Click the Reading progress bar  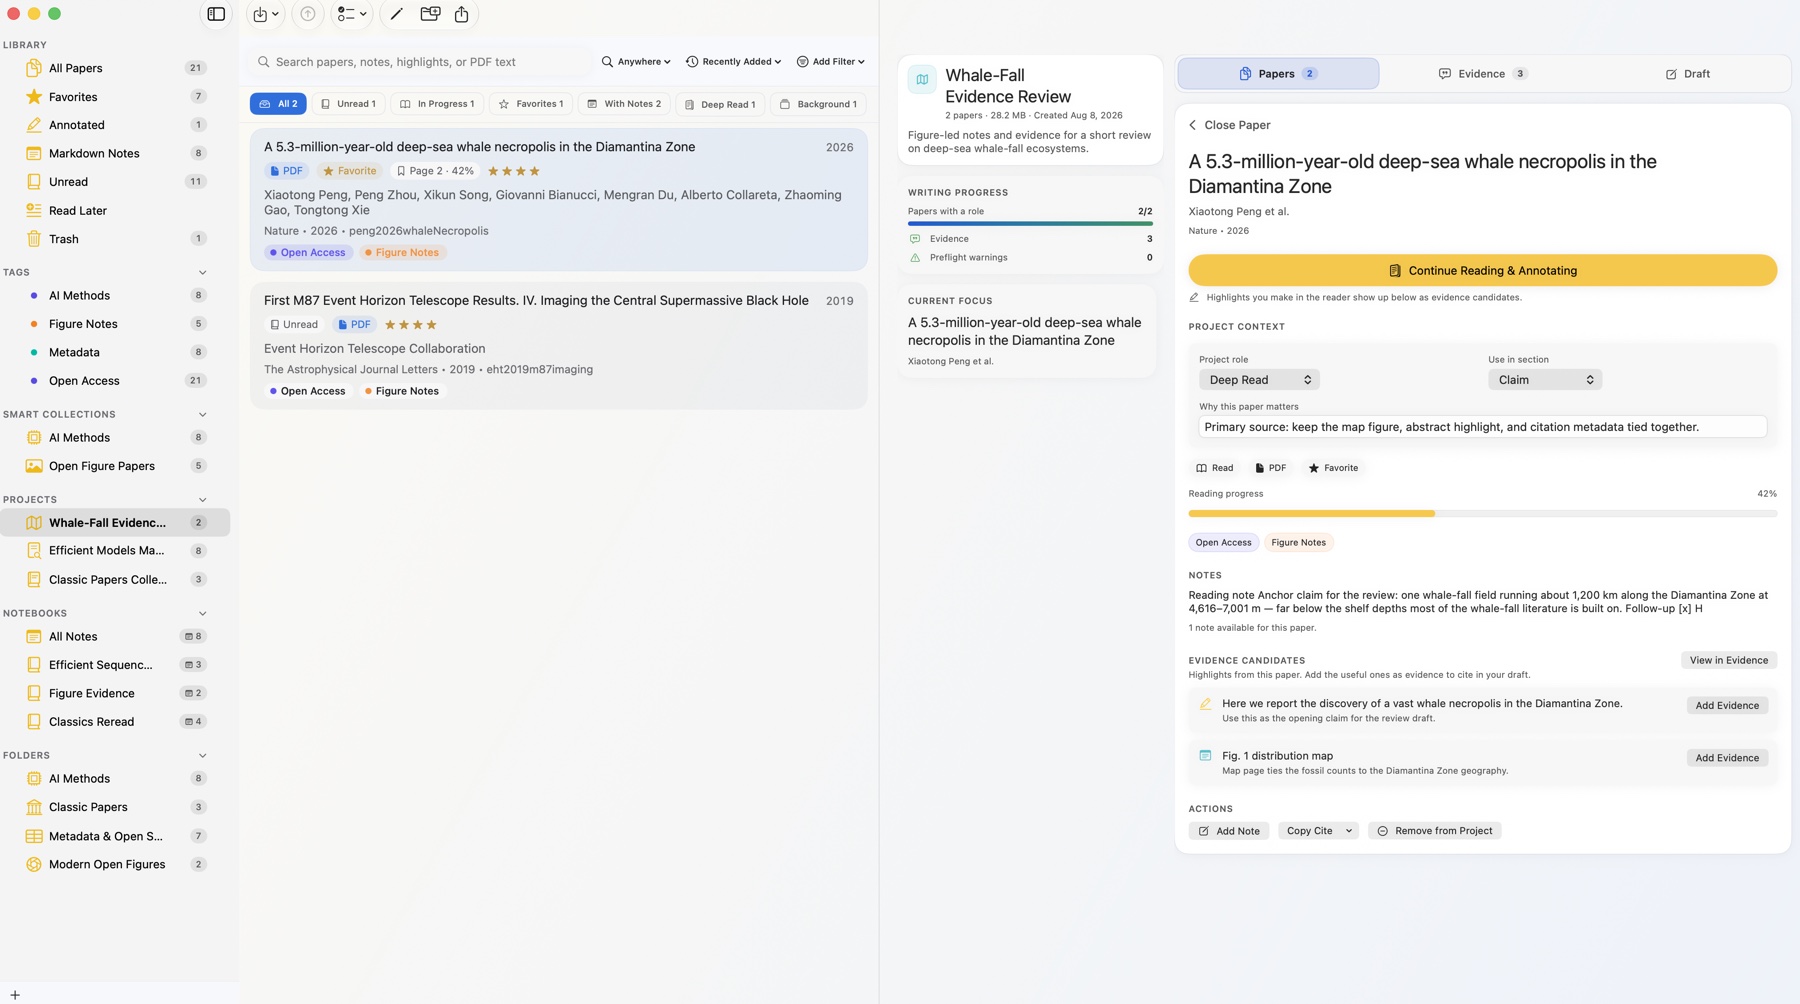pos(1483,514)
